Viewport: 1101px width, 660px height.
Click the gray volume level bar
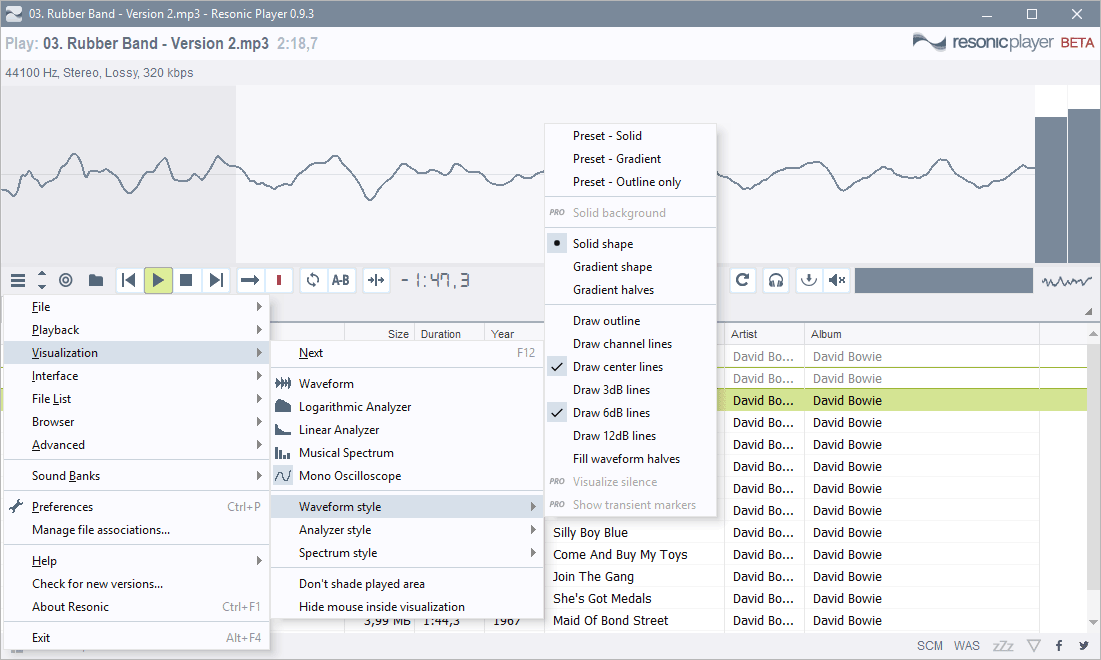coord(943,280)
